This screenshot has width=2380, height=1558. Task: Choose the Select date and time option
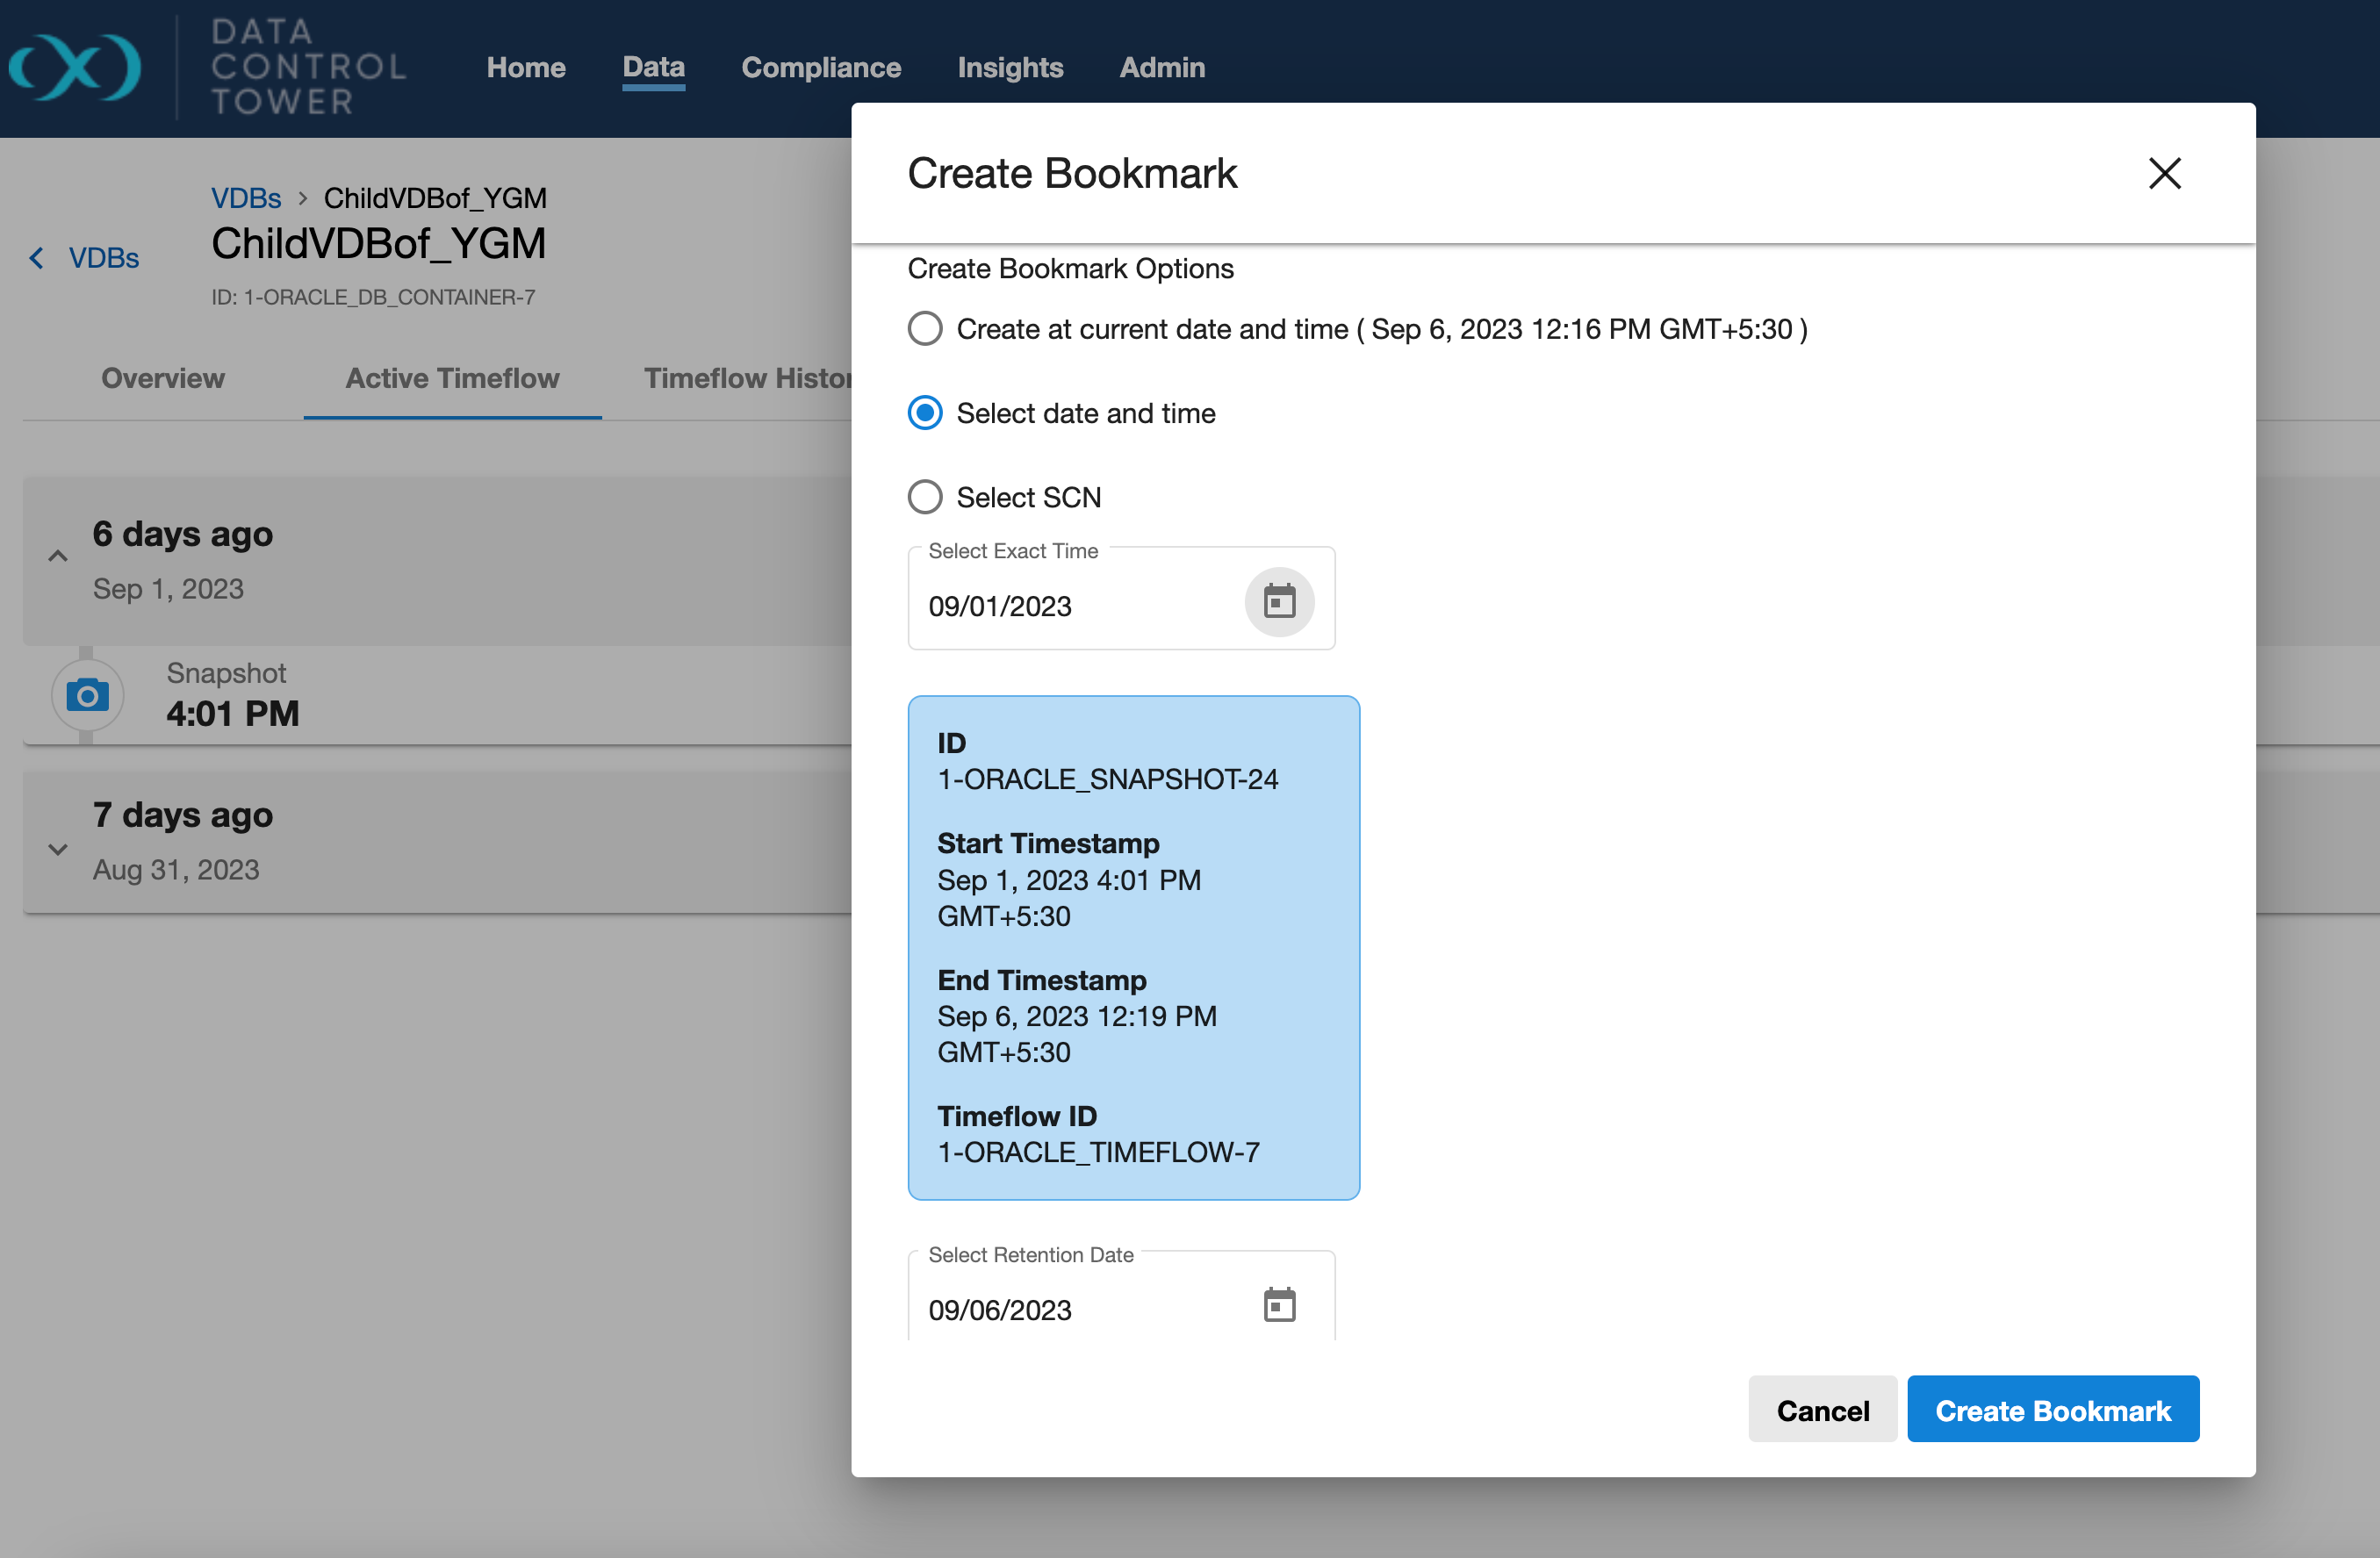tap(925, 413)
